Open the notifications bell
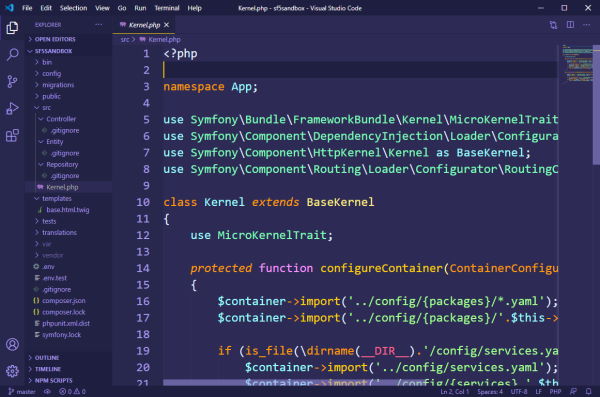This screenshot has width=600, height=397. coord(589,392)
